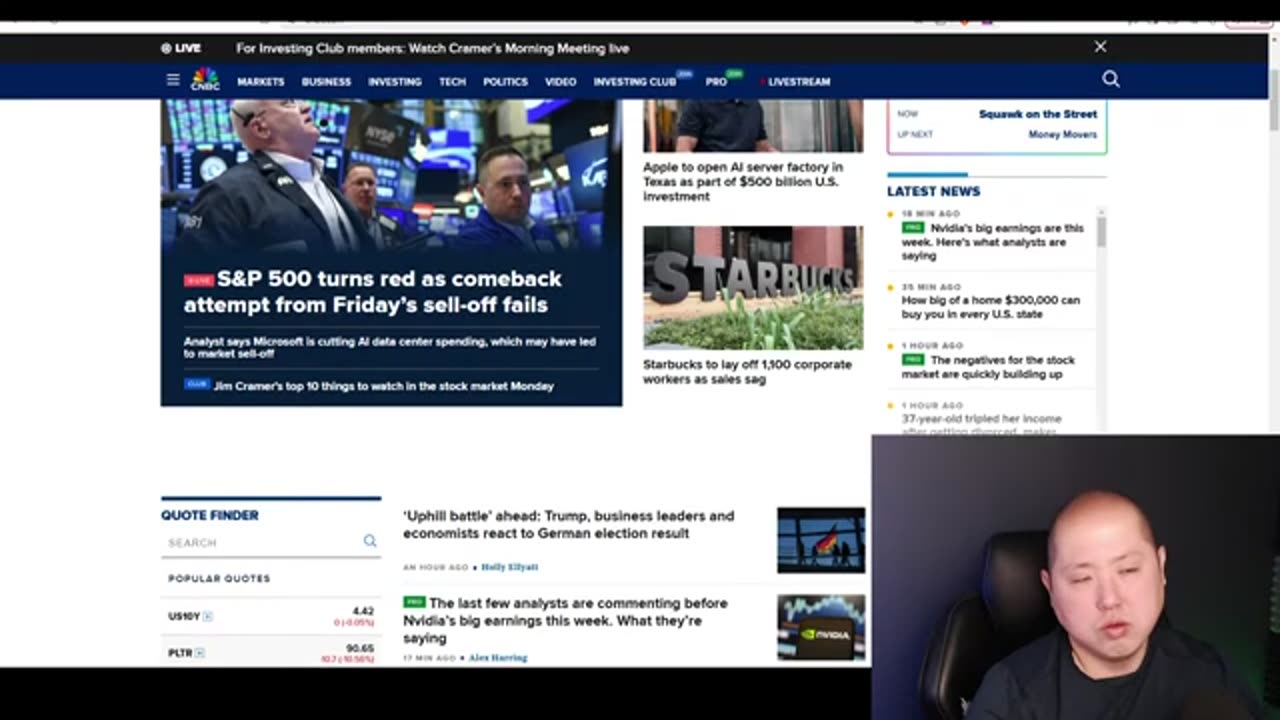Open 'Uphill battle' ahead German election story
The height and width of the screenshot is (720, 1280).
[568, 524]
